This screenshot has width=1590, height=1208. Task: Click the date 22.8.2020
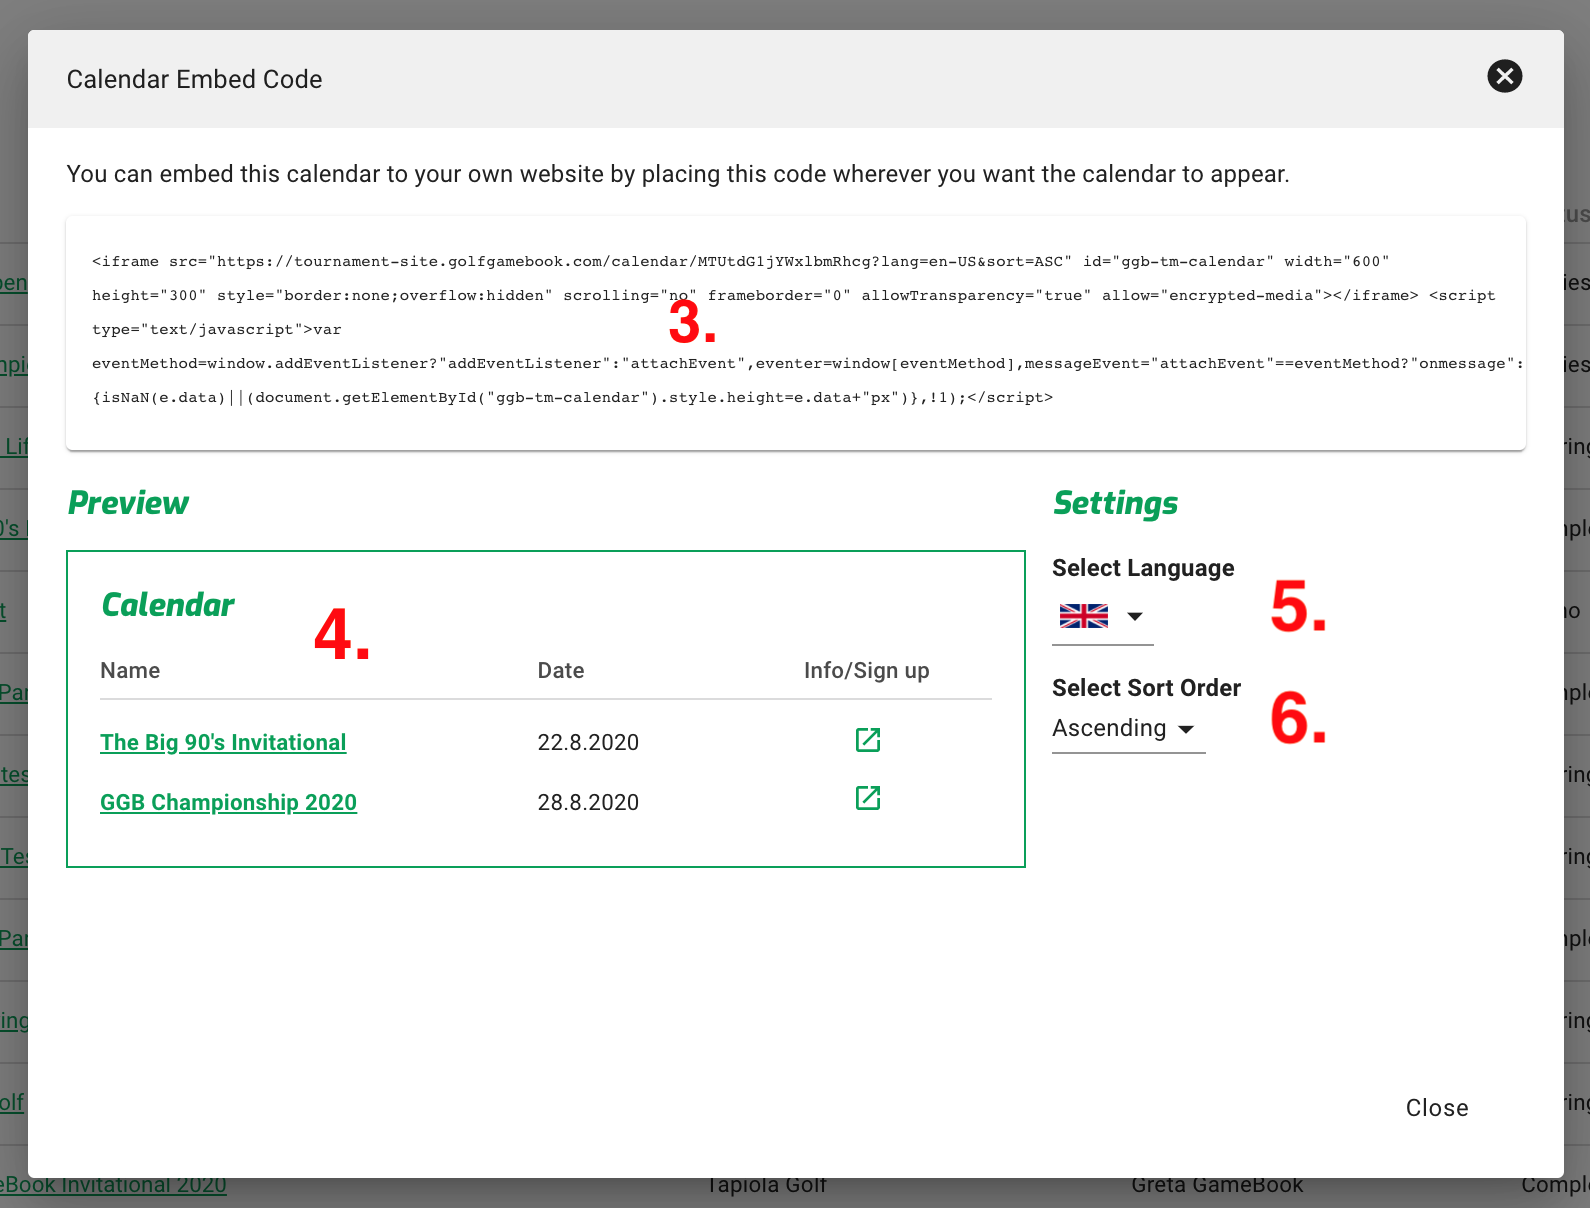coord(588,742)
